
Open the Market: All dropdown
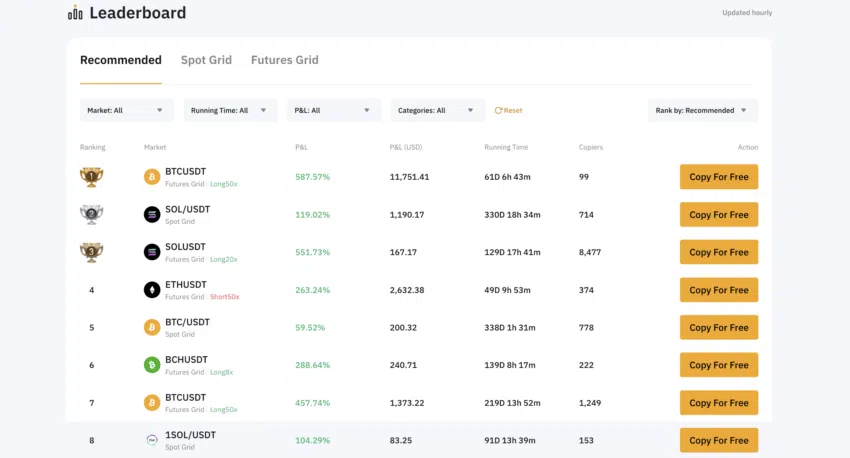click(x=126, y=110)
